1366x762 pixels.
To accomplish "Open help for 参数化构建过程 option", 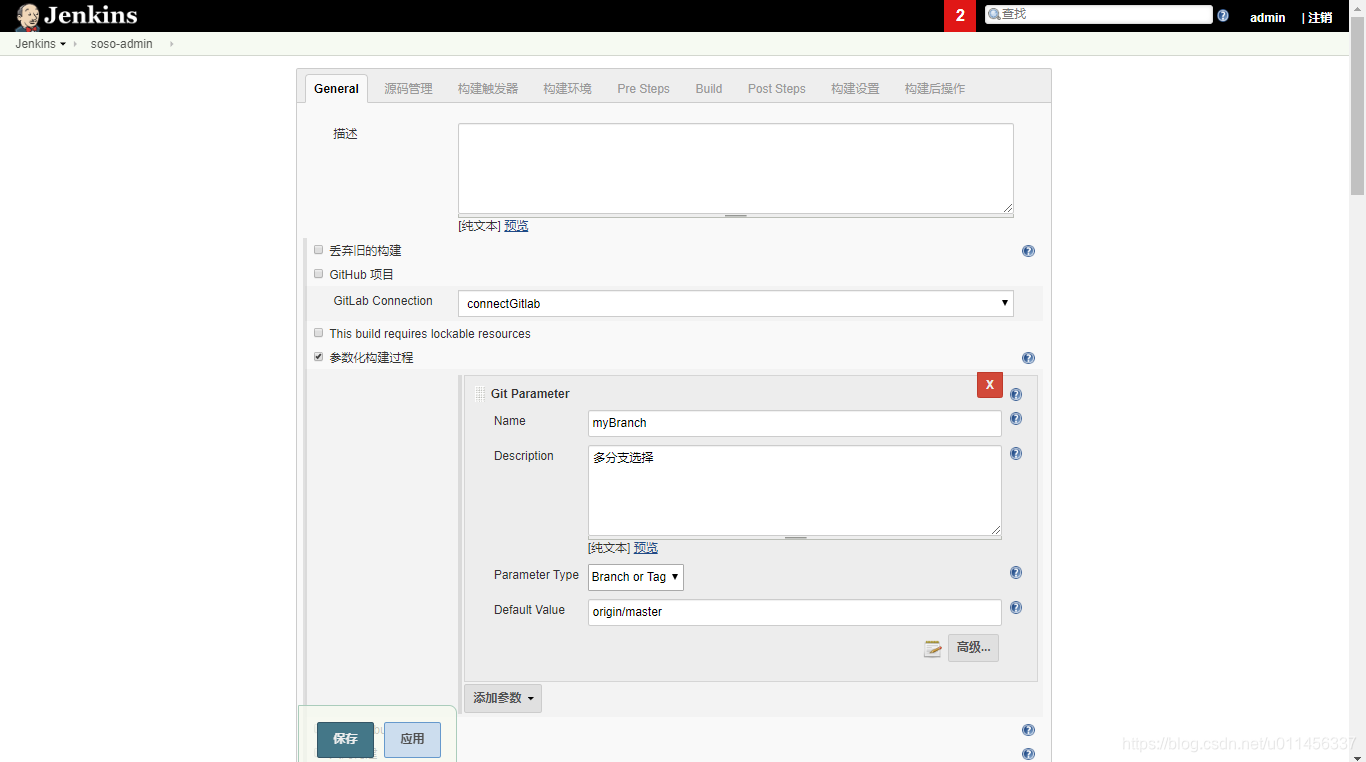I will click(x=1028, y=358).
